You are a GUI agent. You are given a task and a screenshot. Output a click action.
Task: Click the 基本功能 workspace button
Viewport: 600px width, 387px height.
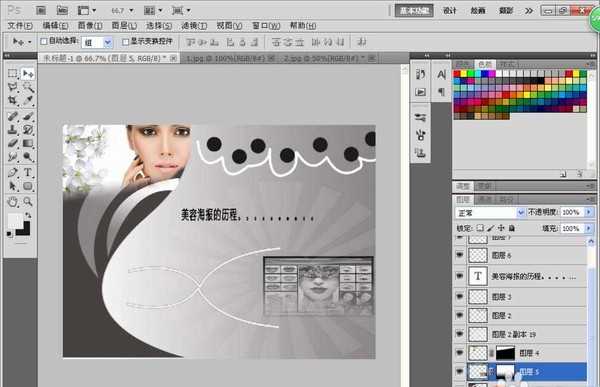[414, 11]
